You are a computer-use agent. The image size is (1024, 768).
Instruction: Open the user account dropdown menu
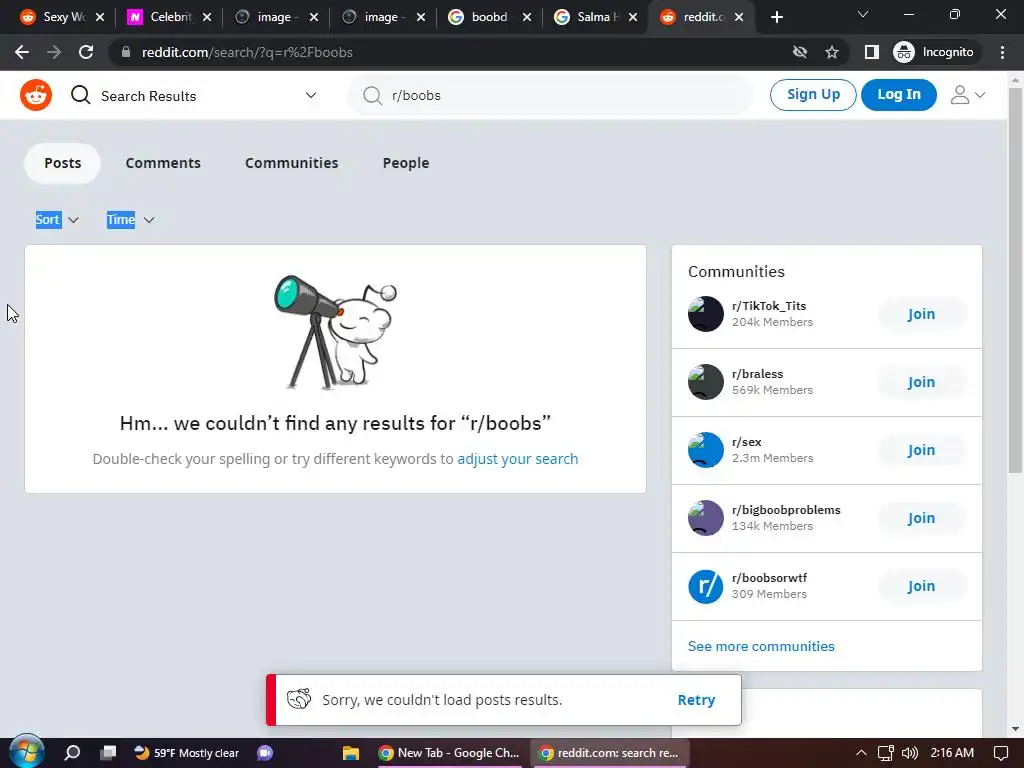click(967, 95)
